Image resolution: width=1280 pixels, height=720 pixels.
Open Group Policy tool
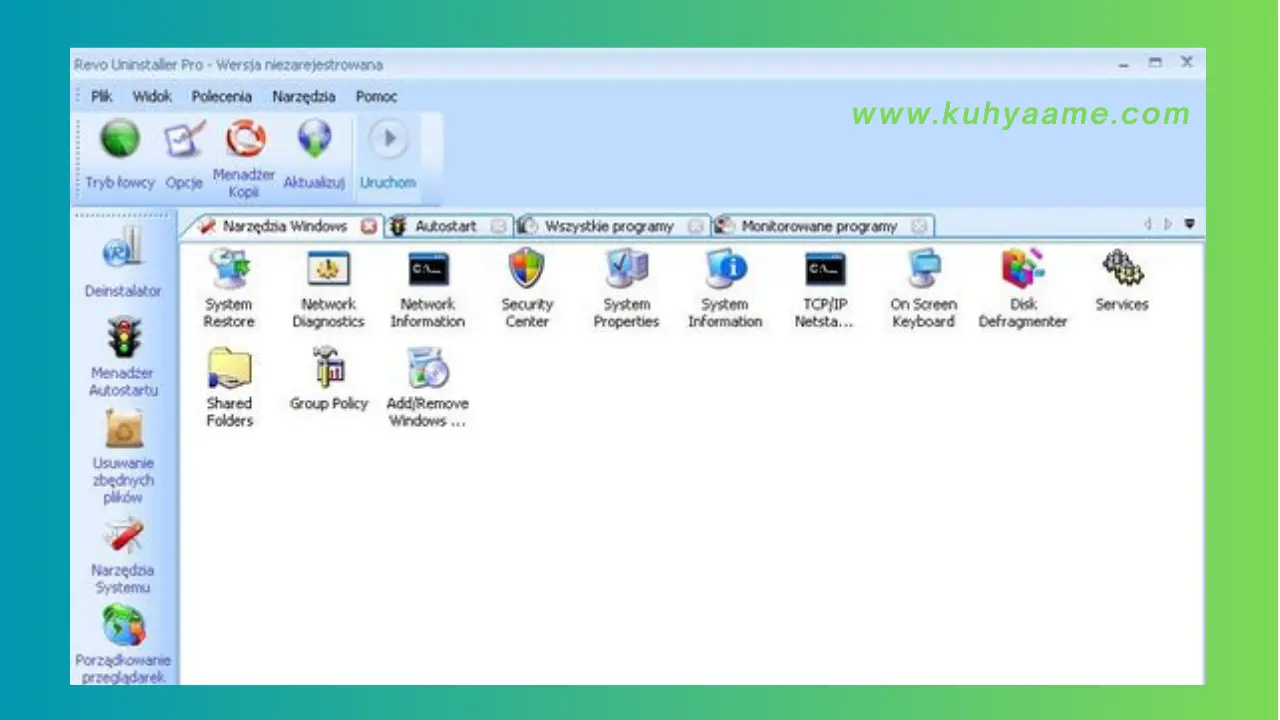tap(328, 380)
